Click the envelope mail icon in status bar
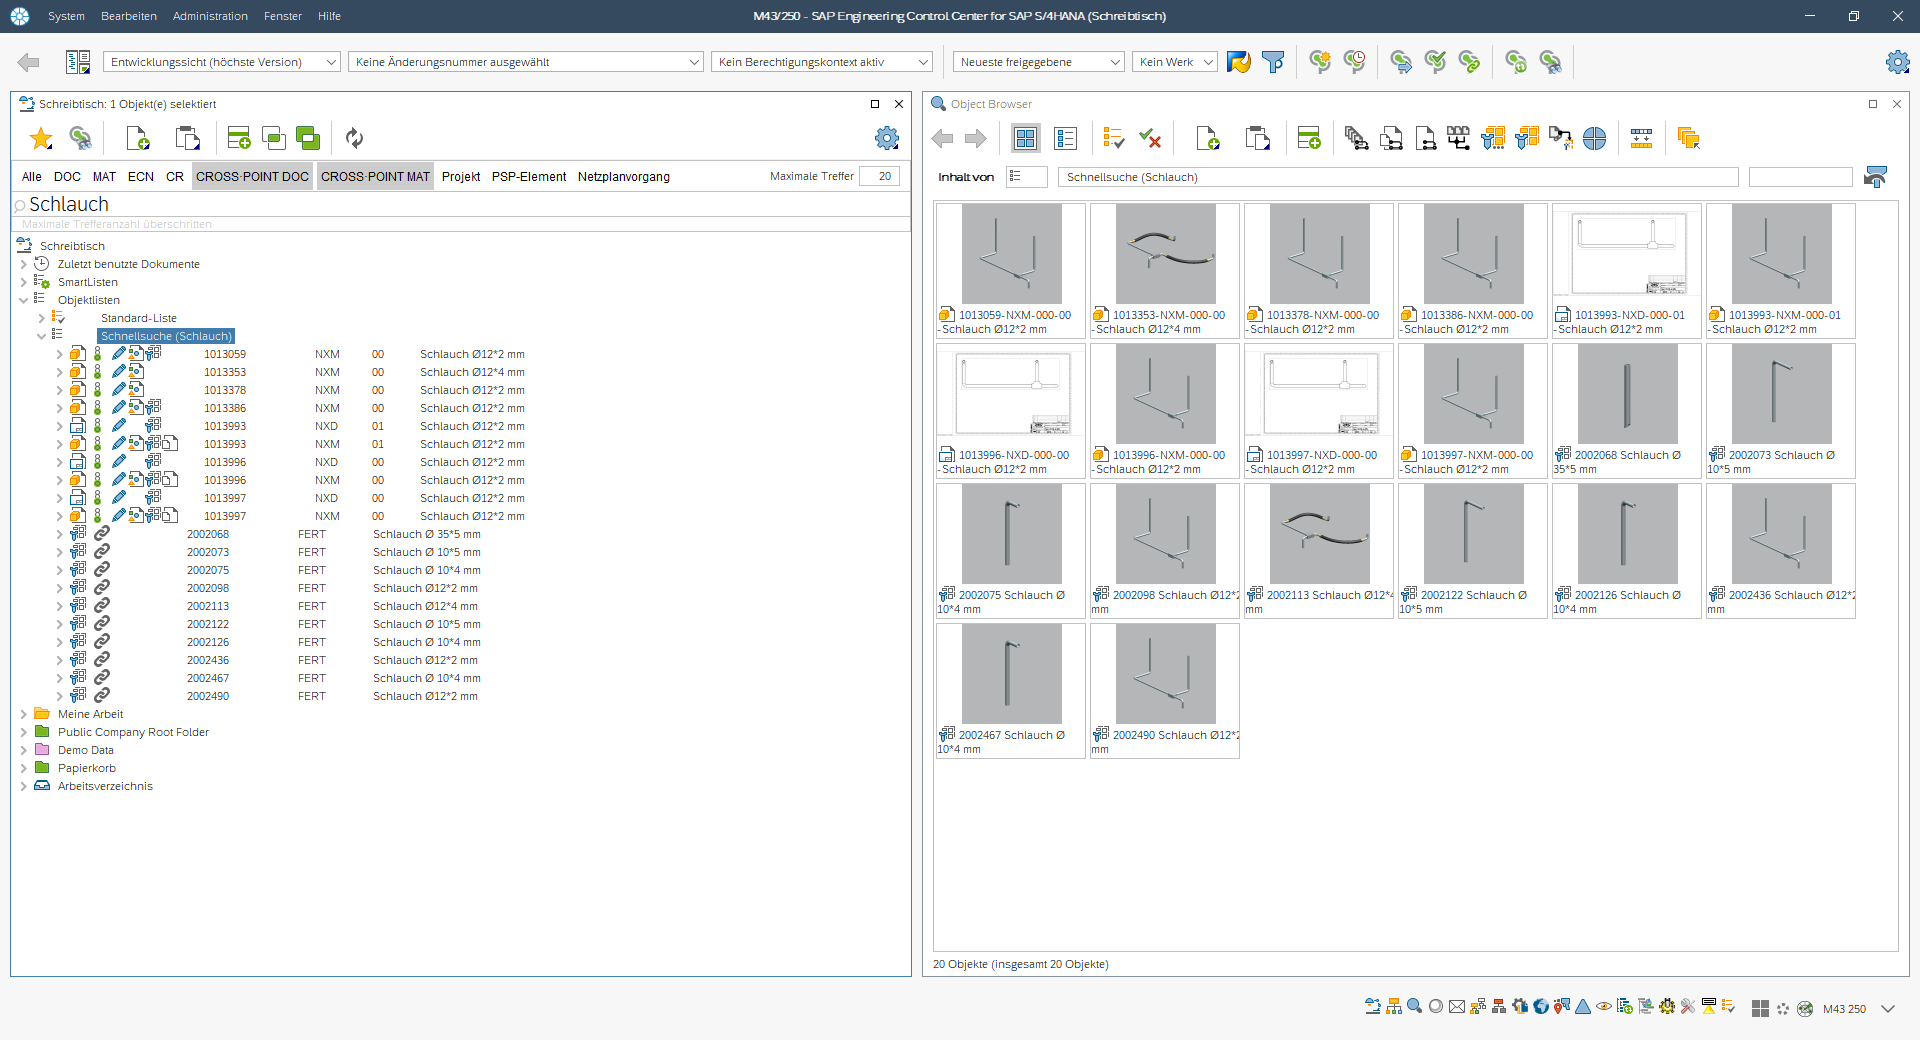Screen dimensions: 1920x1040 click(x=1457, y=1007)
